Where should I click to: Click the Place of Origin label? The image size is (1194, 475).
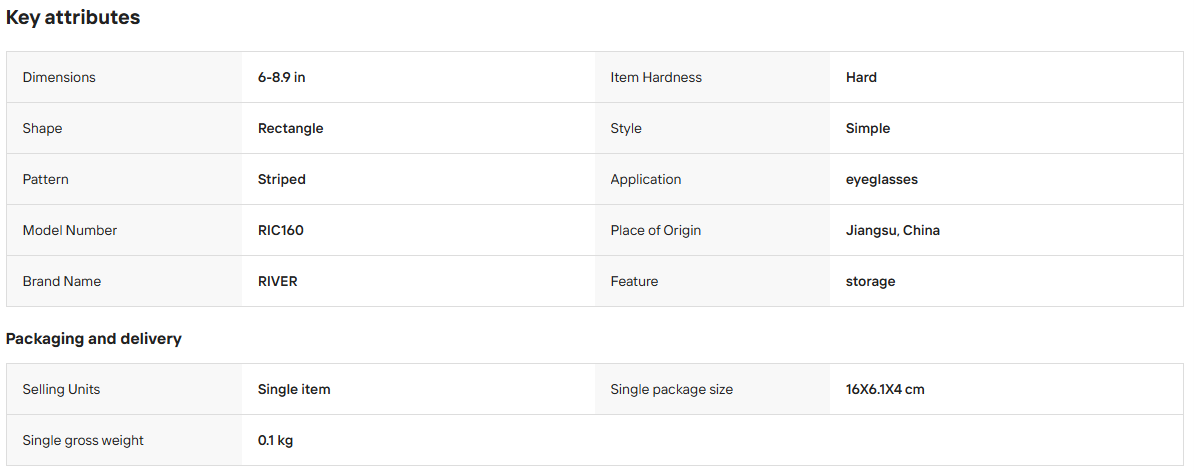point(656,230)
